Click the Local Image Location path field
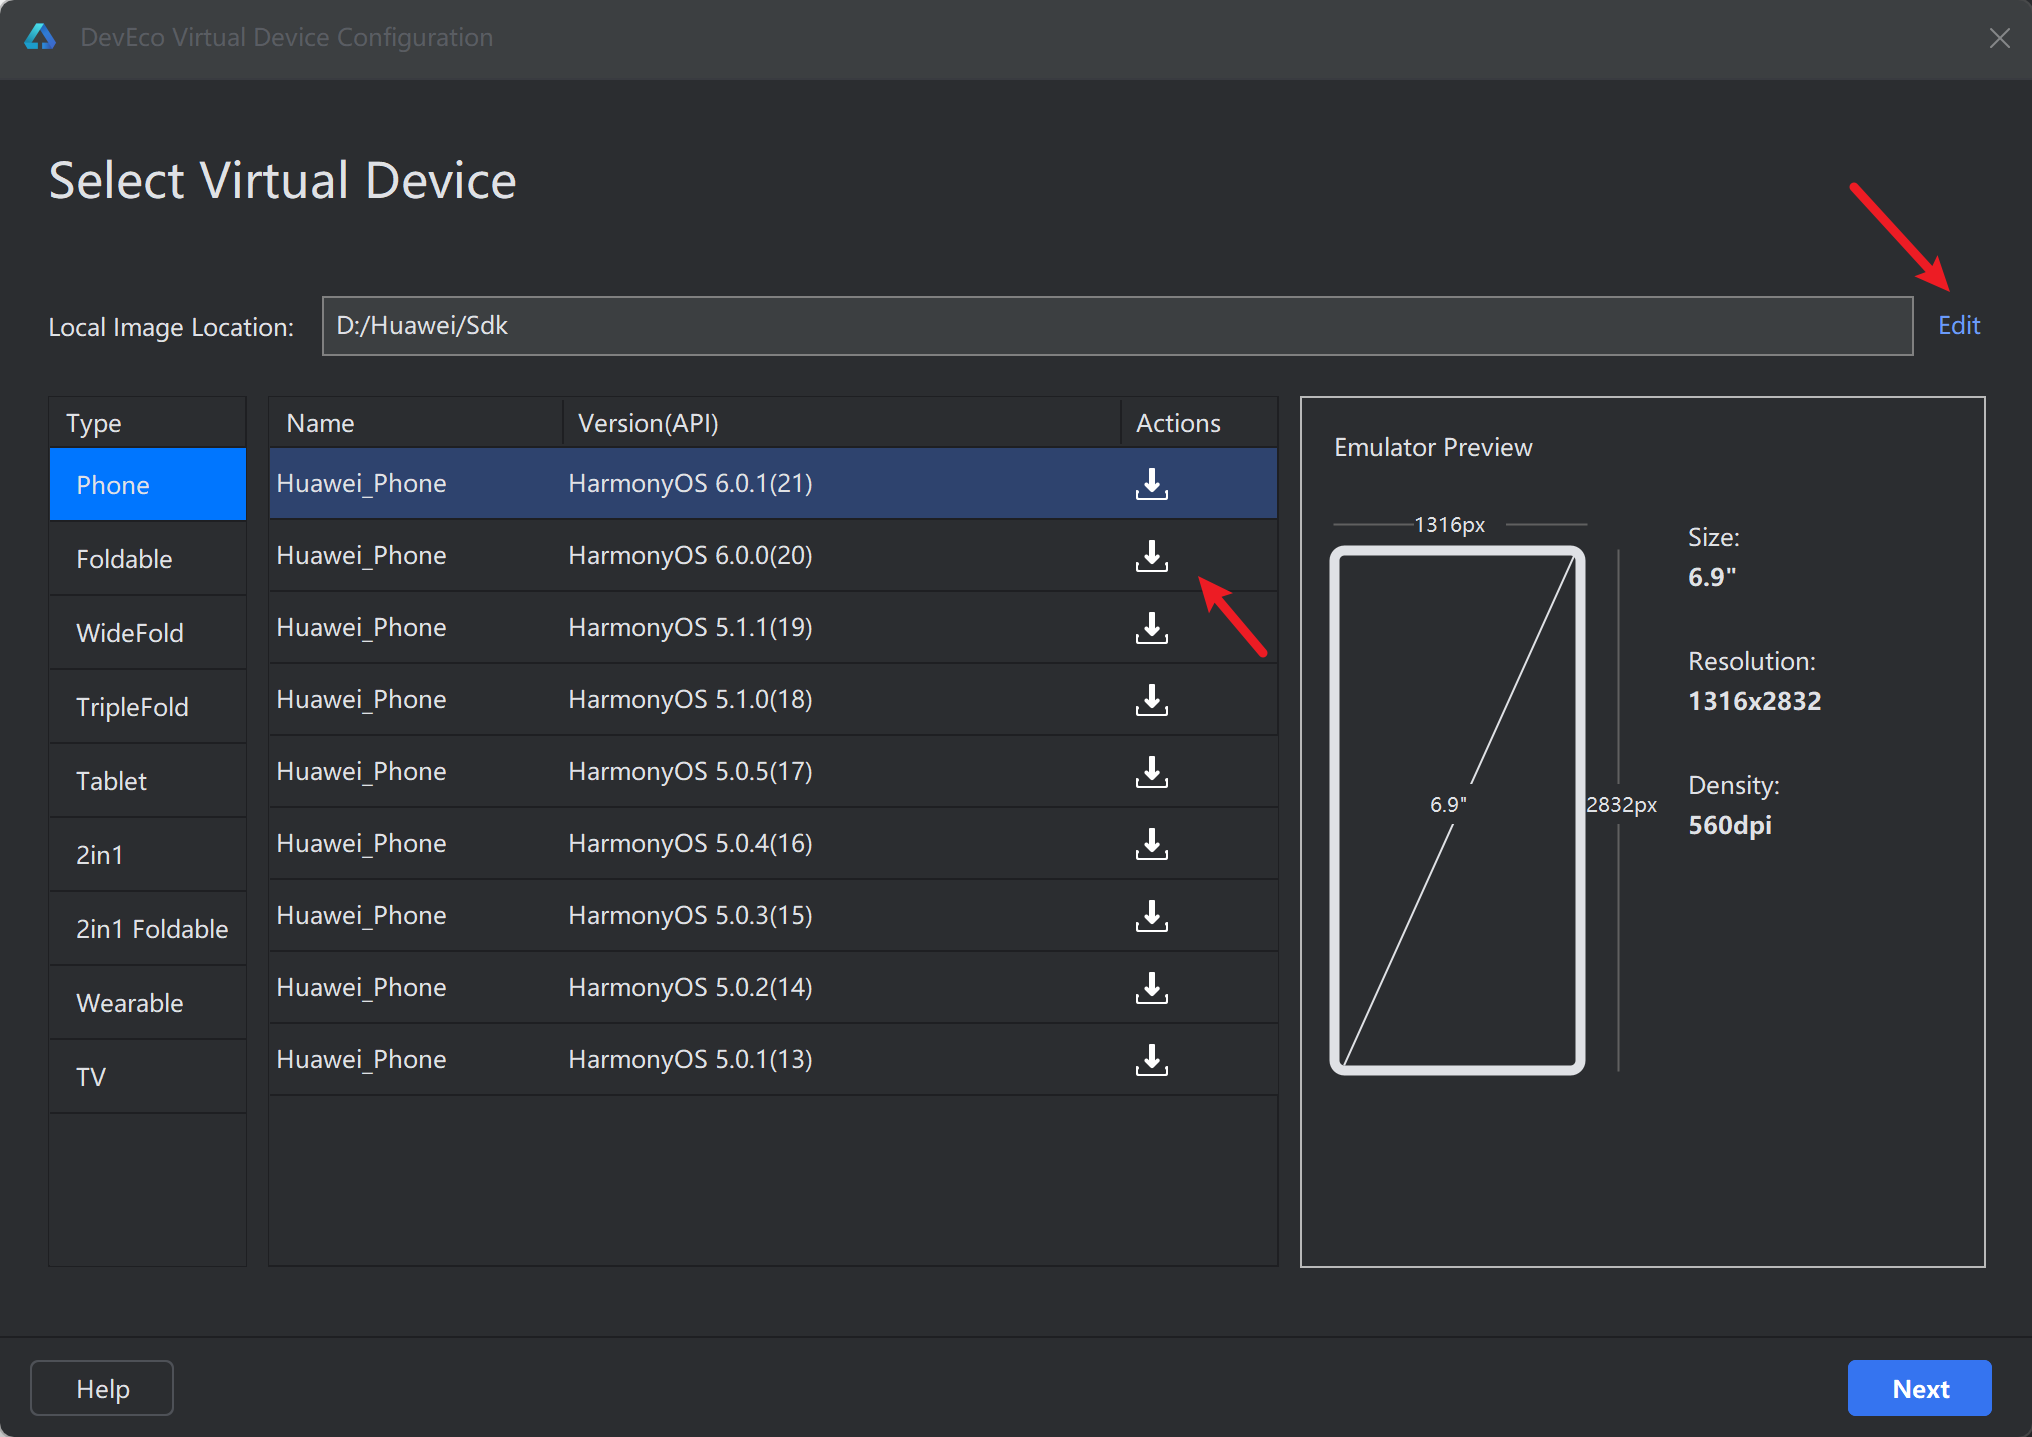 pyautogui.click(x=1116, y=326)
